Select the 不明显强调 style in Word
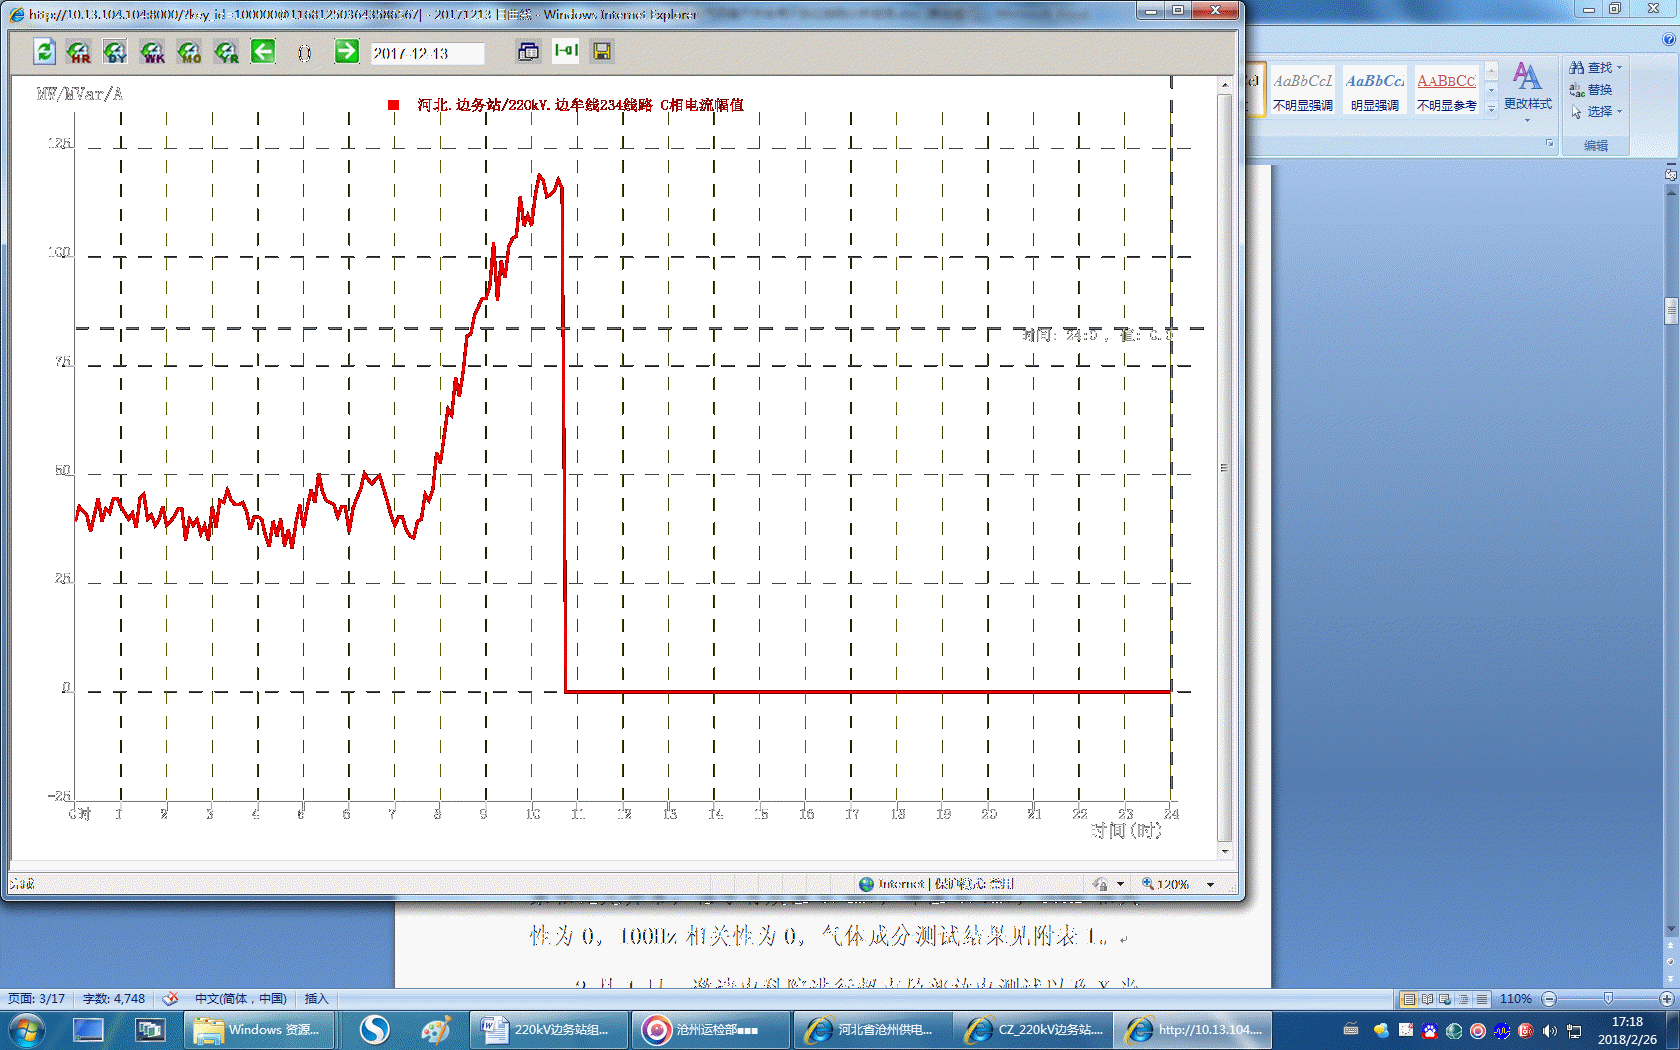 tap(1303, 91)
